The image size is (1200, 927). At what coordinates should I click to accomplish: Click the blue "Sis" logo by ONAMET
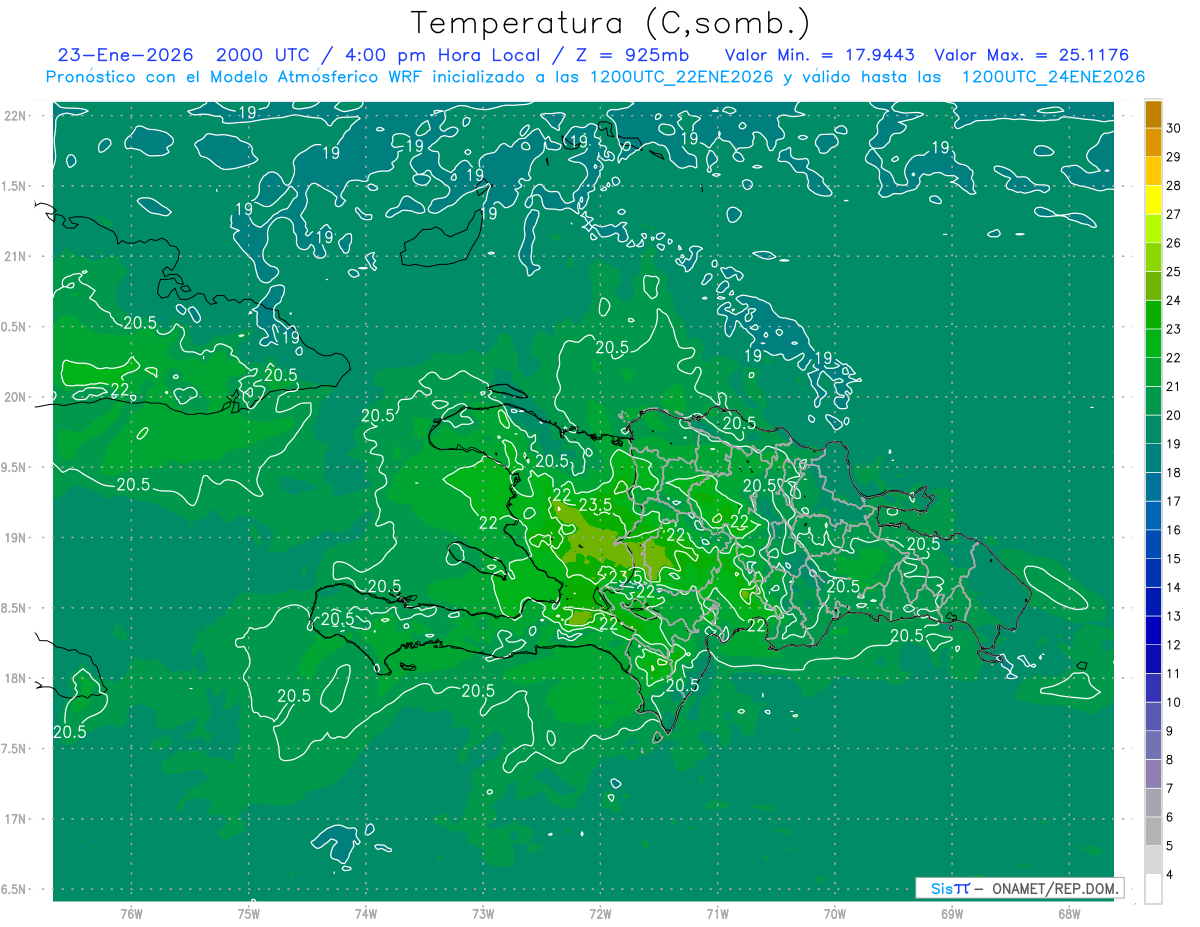pos(942,888)
